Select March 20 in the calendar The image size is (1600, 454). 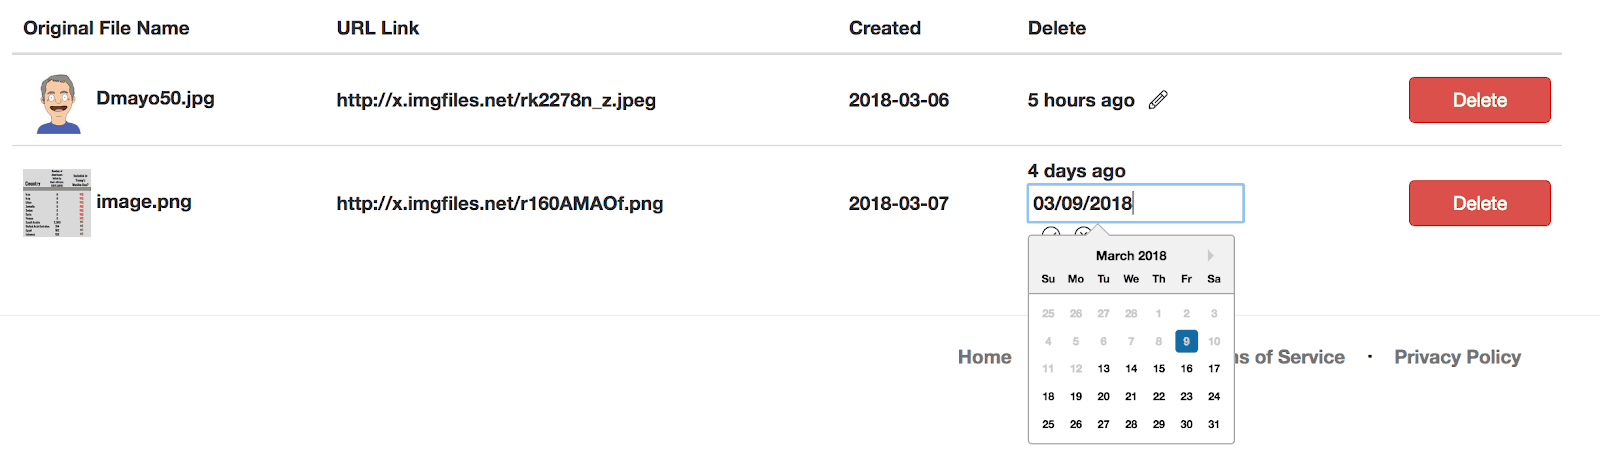pyautogui.click(x=1103, y=397)
